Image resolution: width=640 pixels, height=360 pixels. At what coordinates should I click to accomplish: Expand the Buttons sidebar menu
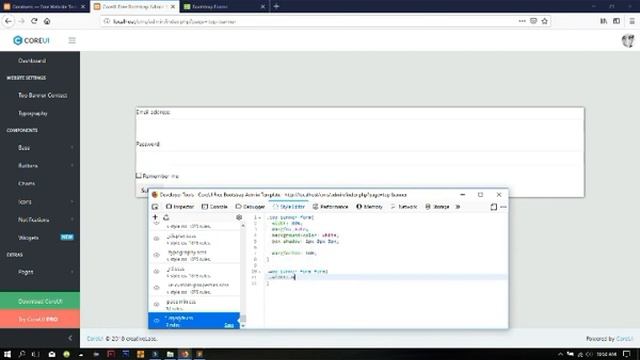click(x=40, y=166)
